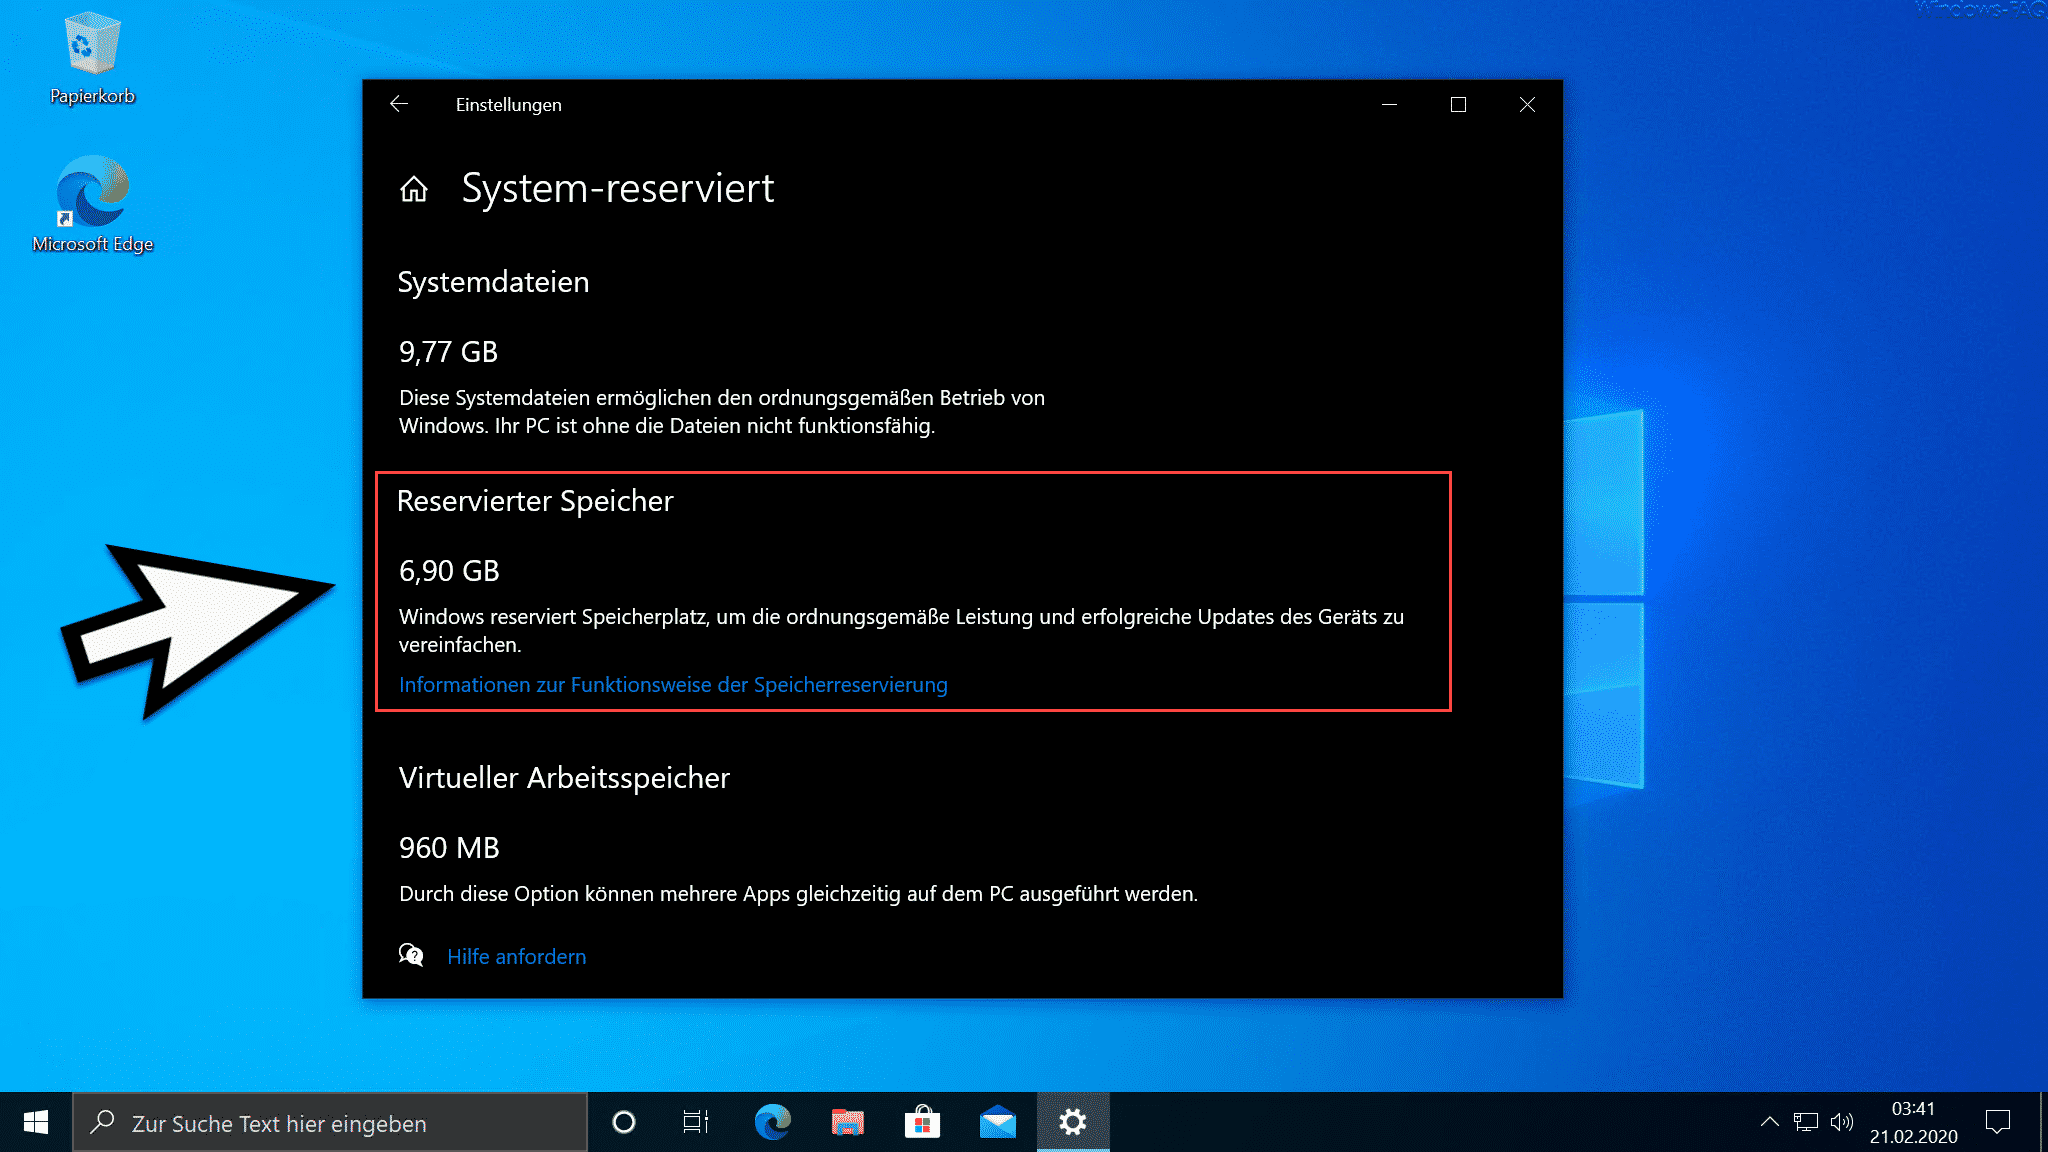Open the volume tray icon
The image size is (2048, 1152).
pos(1842,1122)
